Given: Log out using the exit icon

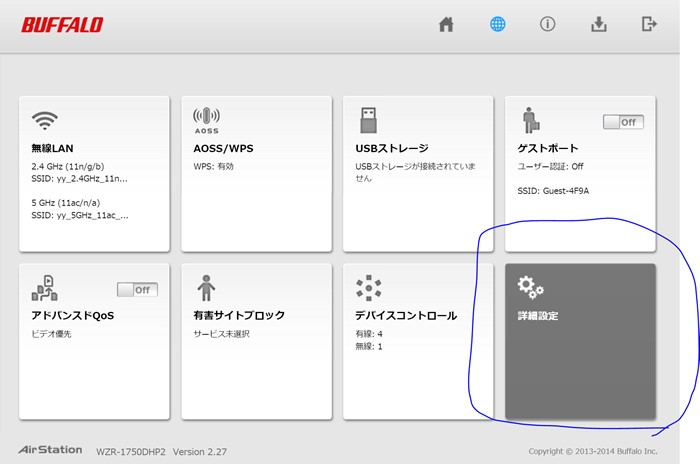Looking at the screenshot, I should (x=649, y=24).
